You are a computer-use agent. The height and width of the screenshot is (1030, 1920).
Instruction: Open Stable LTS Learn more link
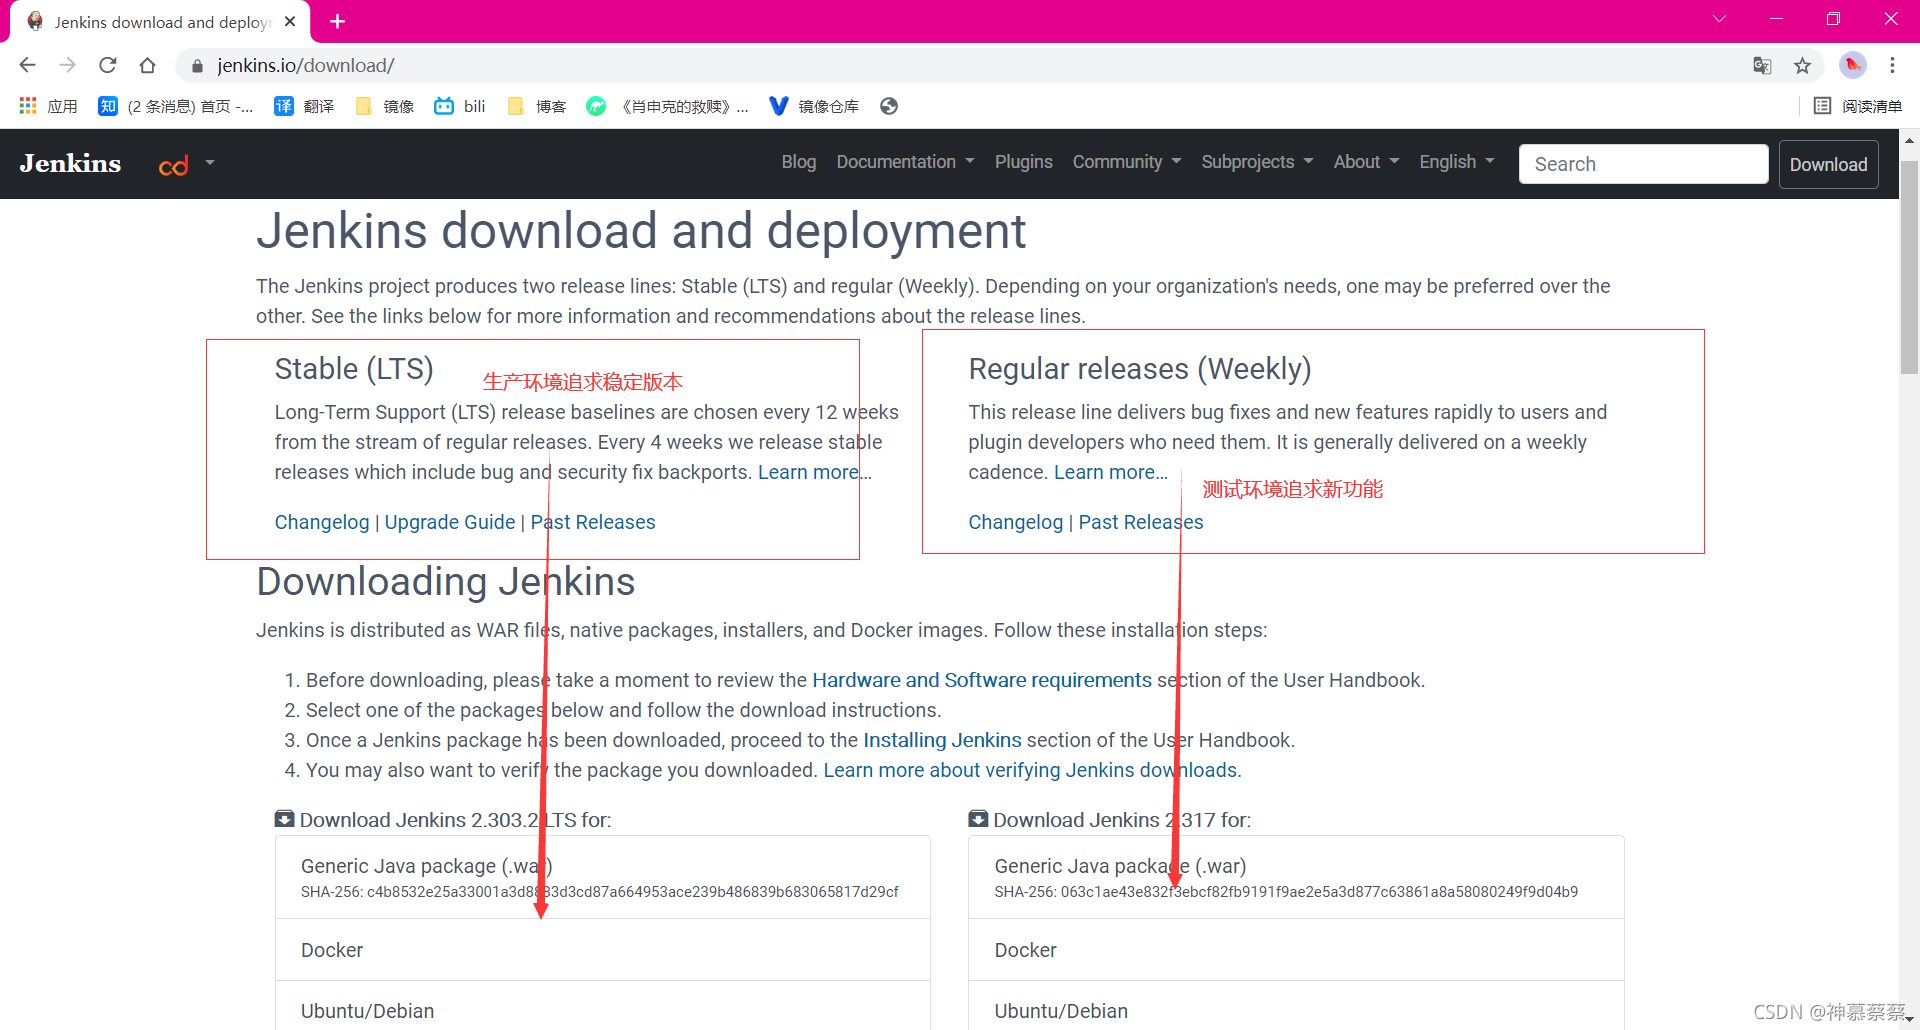click(x=814, y=472)
